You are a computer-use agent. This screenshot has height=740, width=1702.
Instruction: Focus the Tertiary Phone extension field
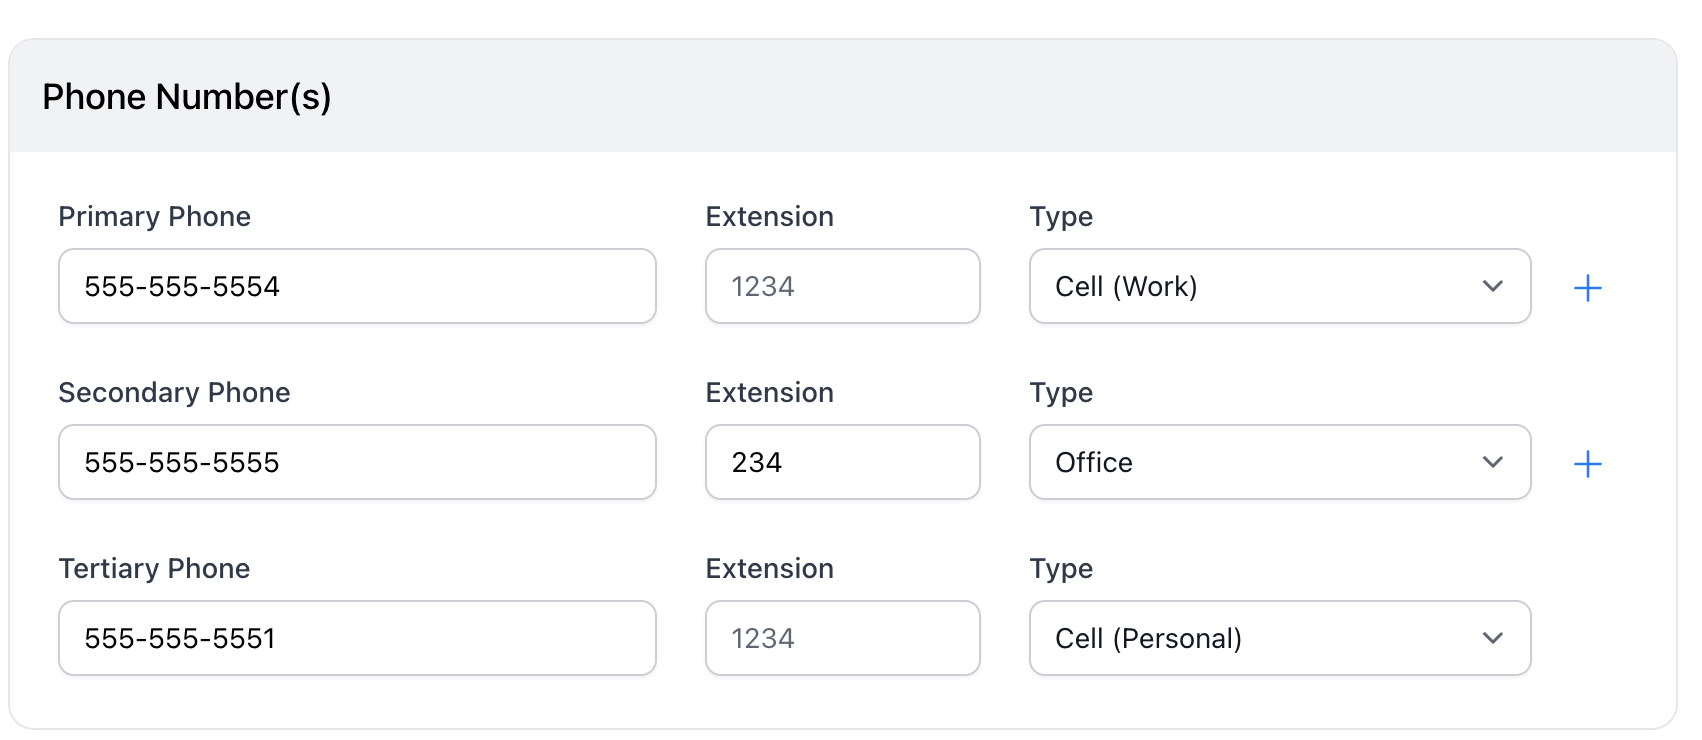pyautogui.click(x=842, y=639)
